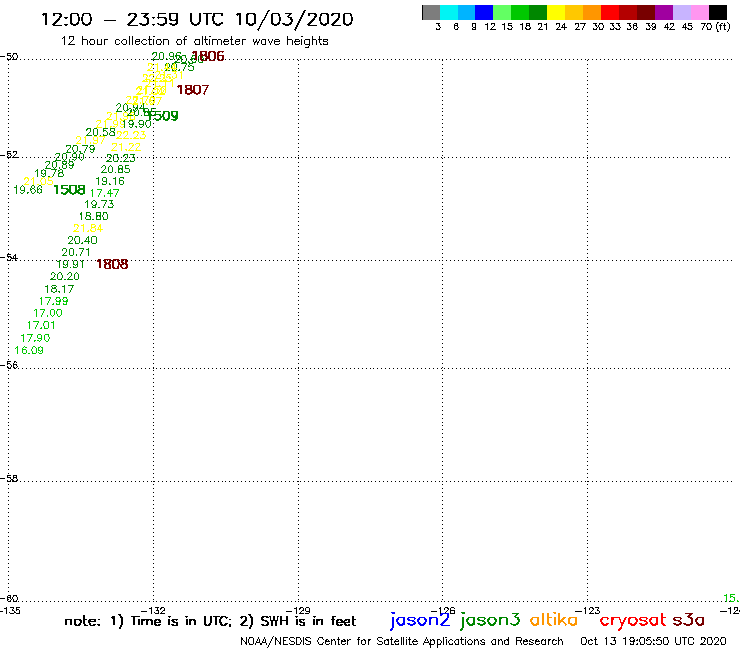740x650 pixels.
Task: Click the 20.71 wave height value
Action: point(76,253)
